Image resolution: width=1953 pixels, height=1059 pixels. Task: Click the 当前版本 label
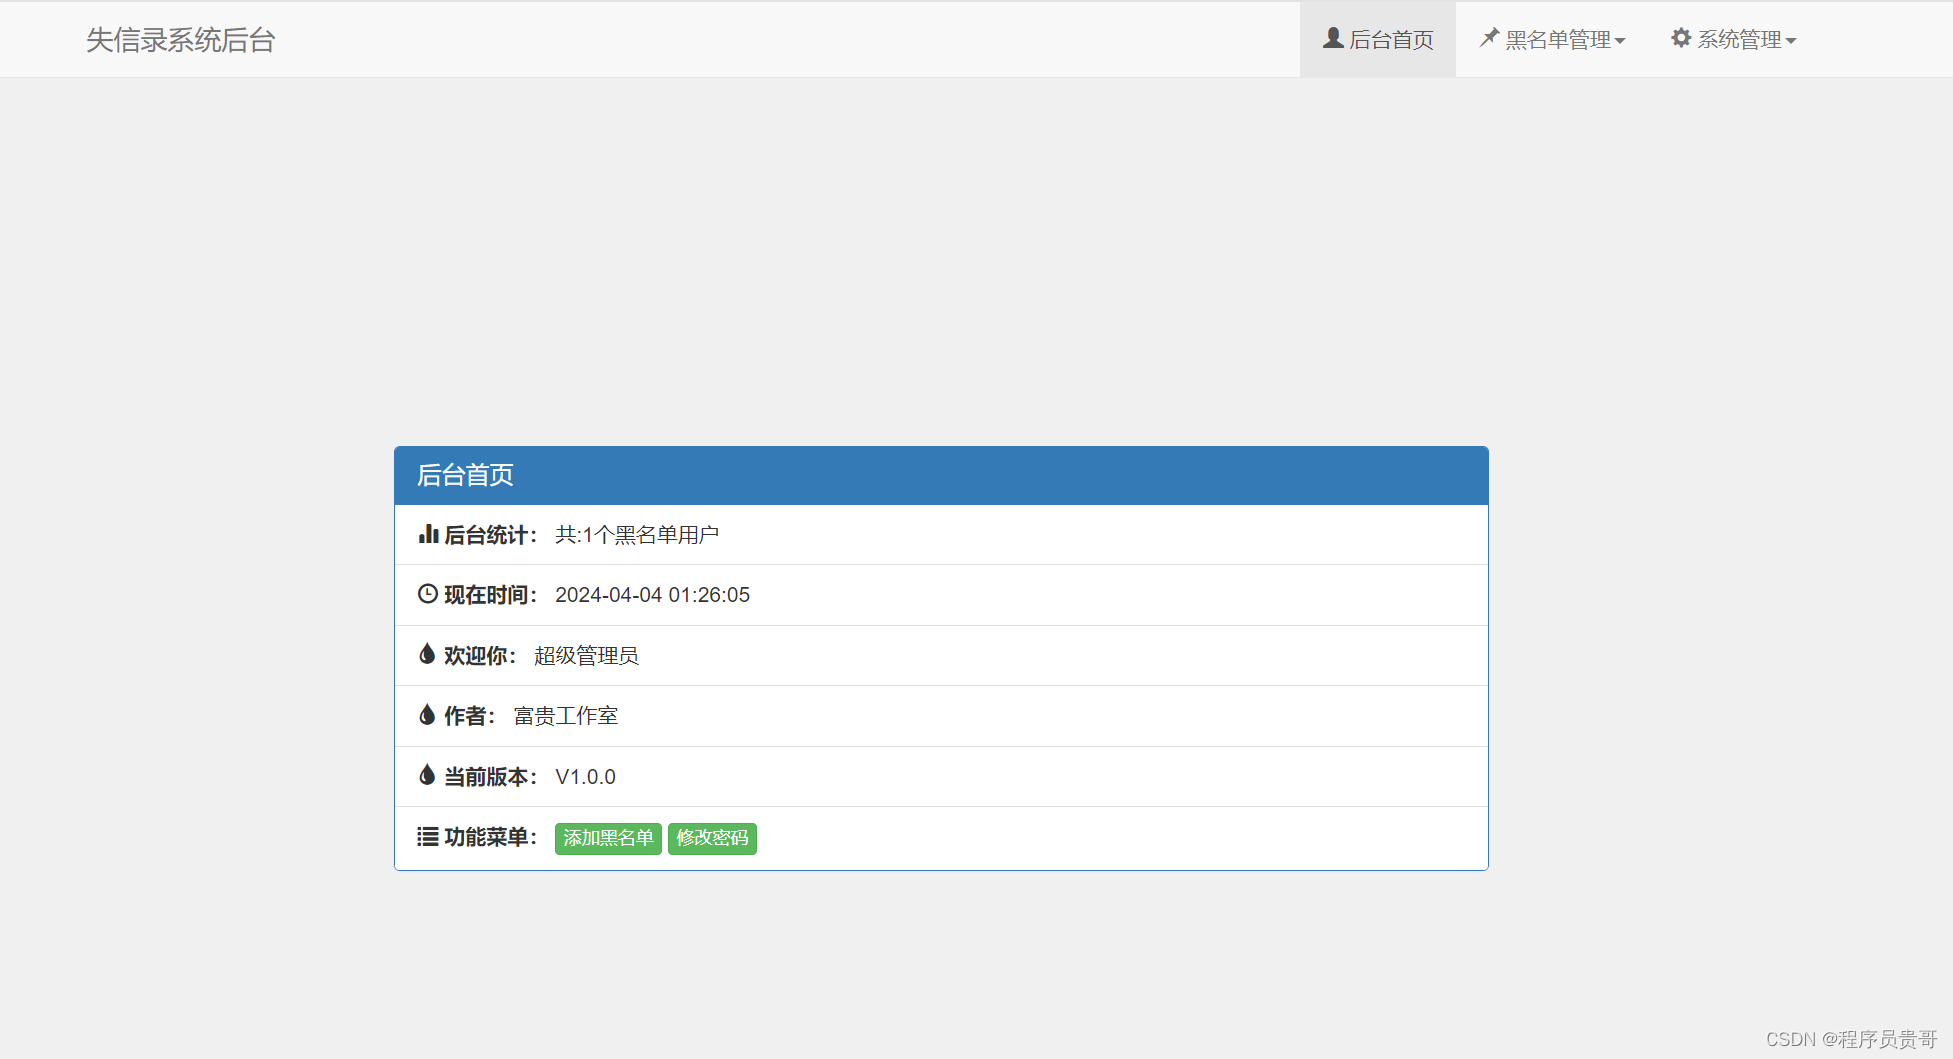click(x=490, y=777)
